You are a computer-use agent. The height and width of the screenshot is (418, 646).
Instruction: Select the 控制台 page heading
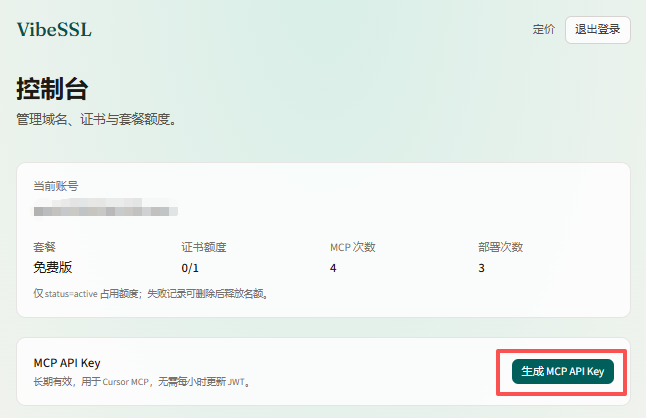(52, 89)
